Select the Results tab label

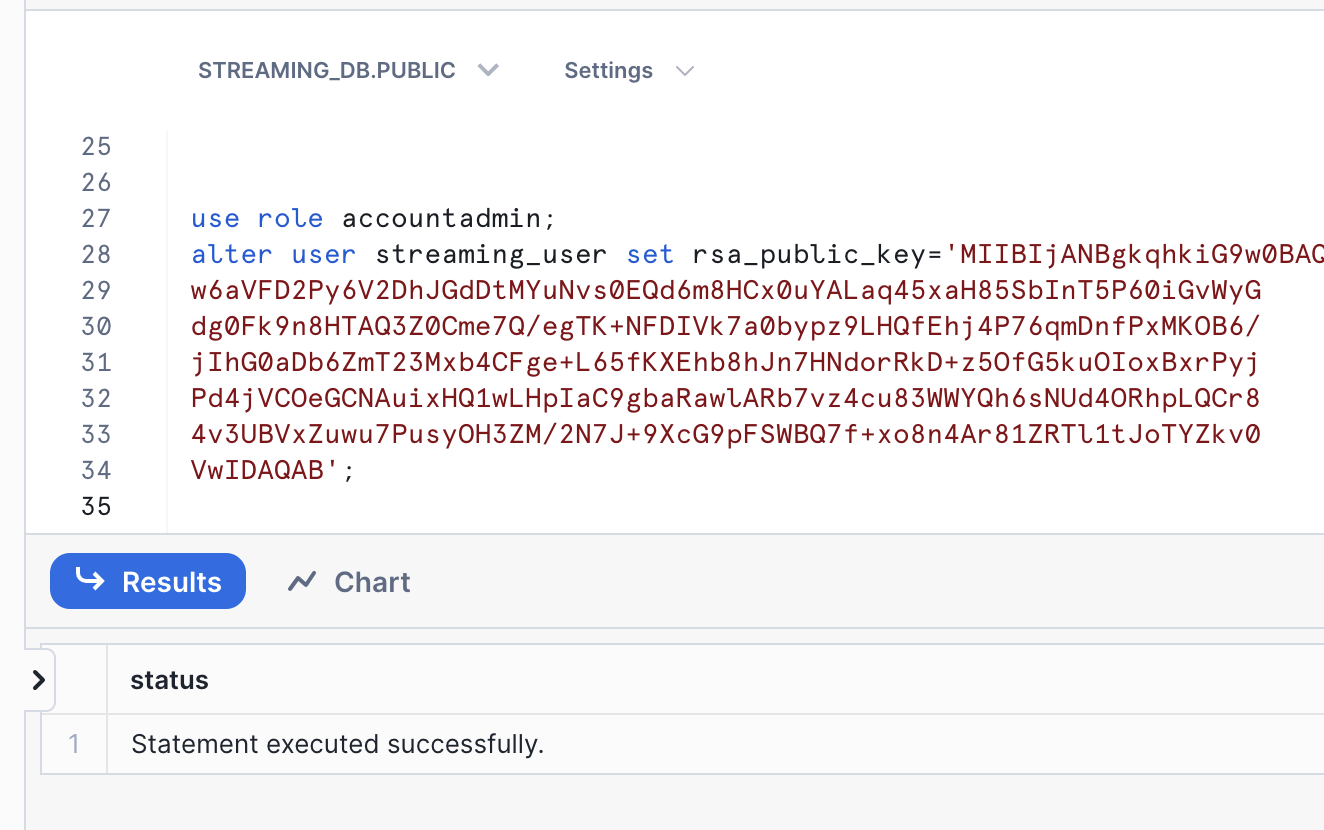tap(171, 582)
